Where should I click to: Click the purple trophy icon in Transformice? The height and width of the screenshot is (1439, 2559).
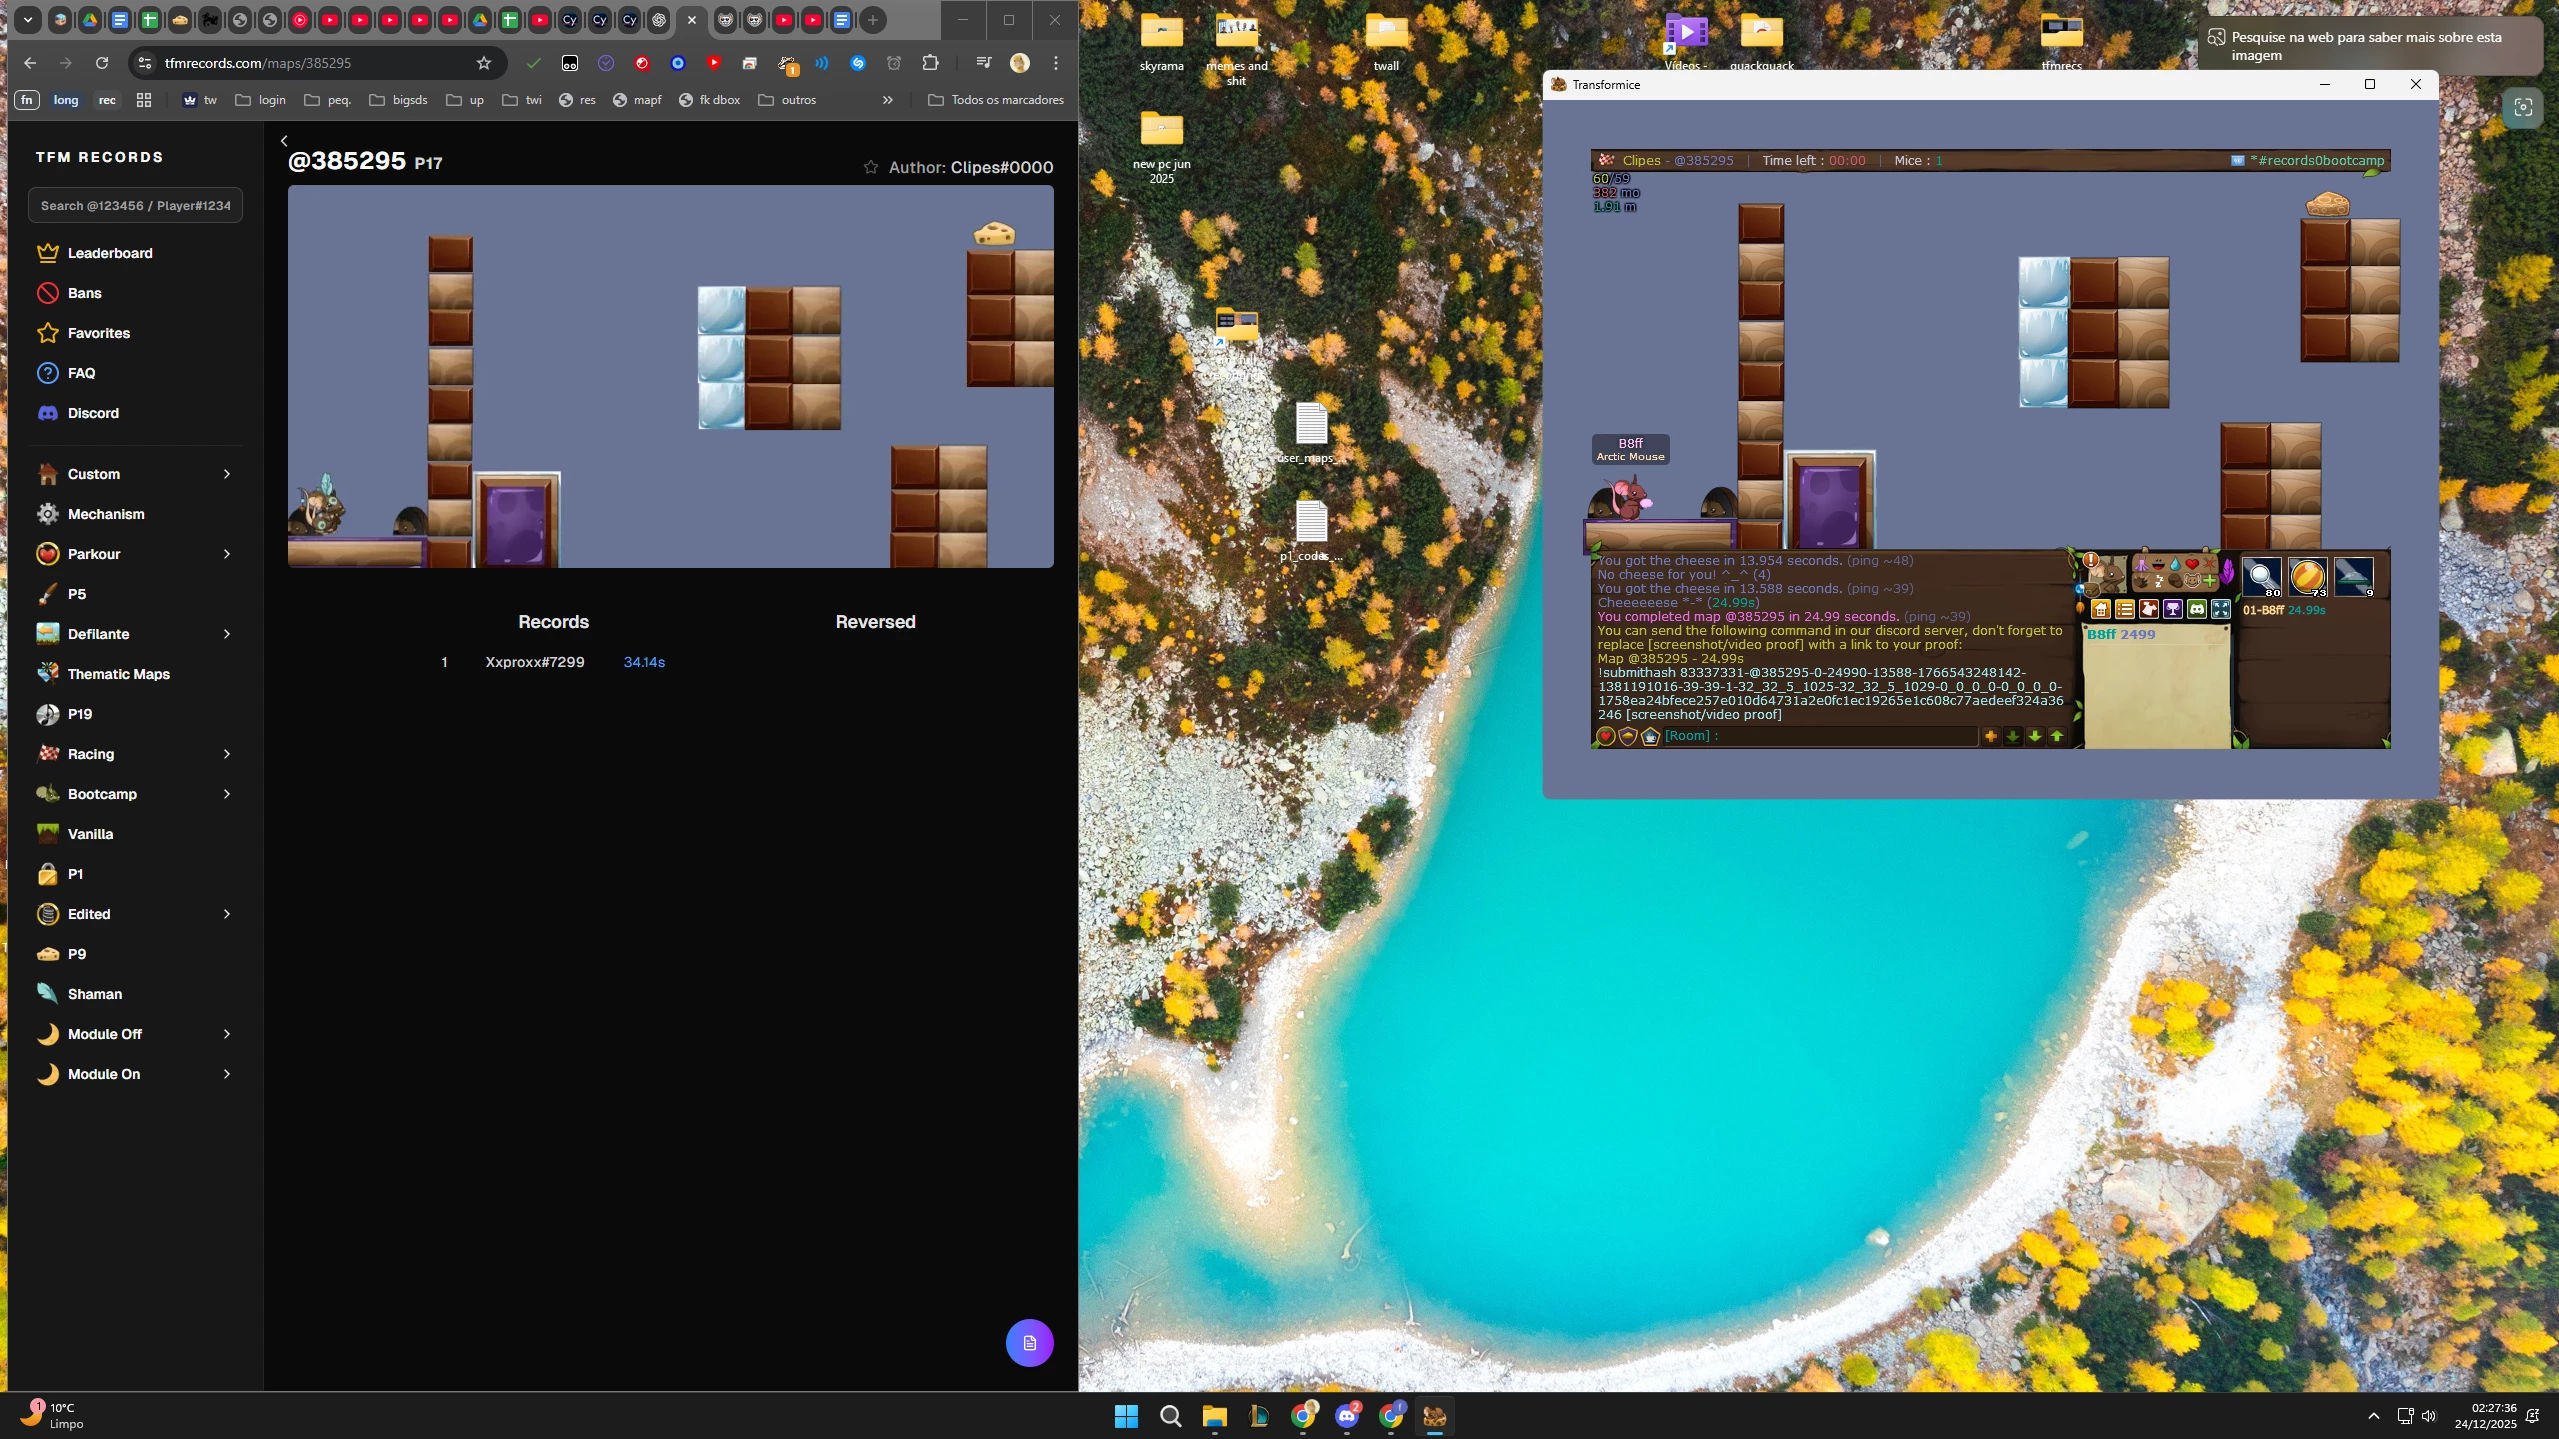click(x=2173, y=609)
